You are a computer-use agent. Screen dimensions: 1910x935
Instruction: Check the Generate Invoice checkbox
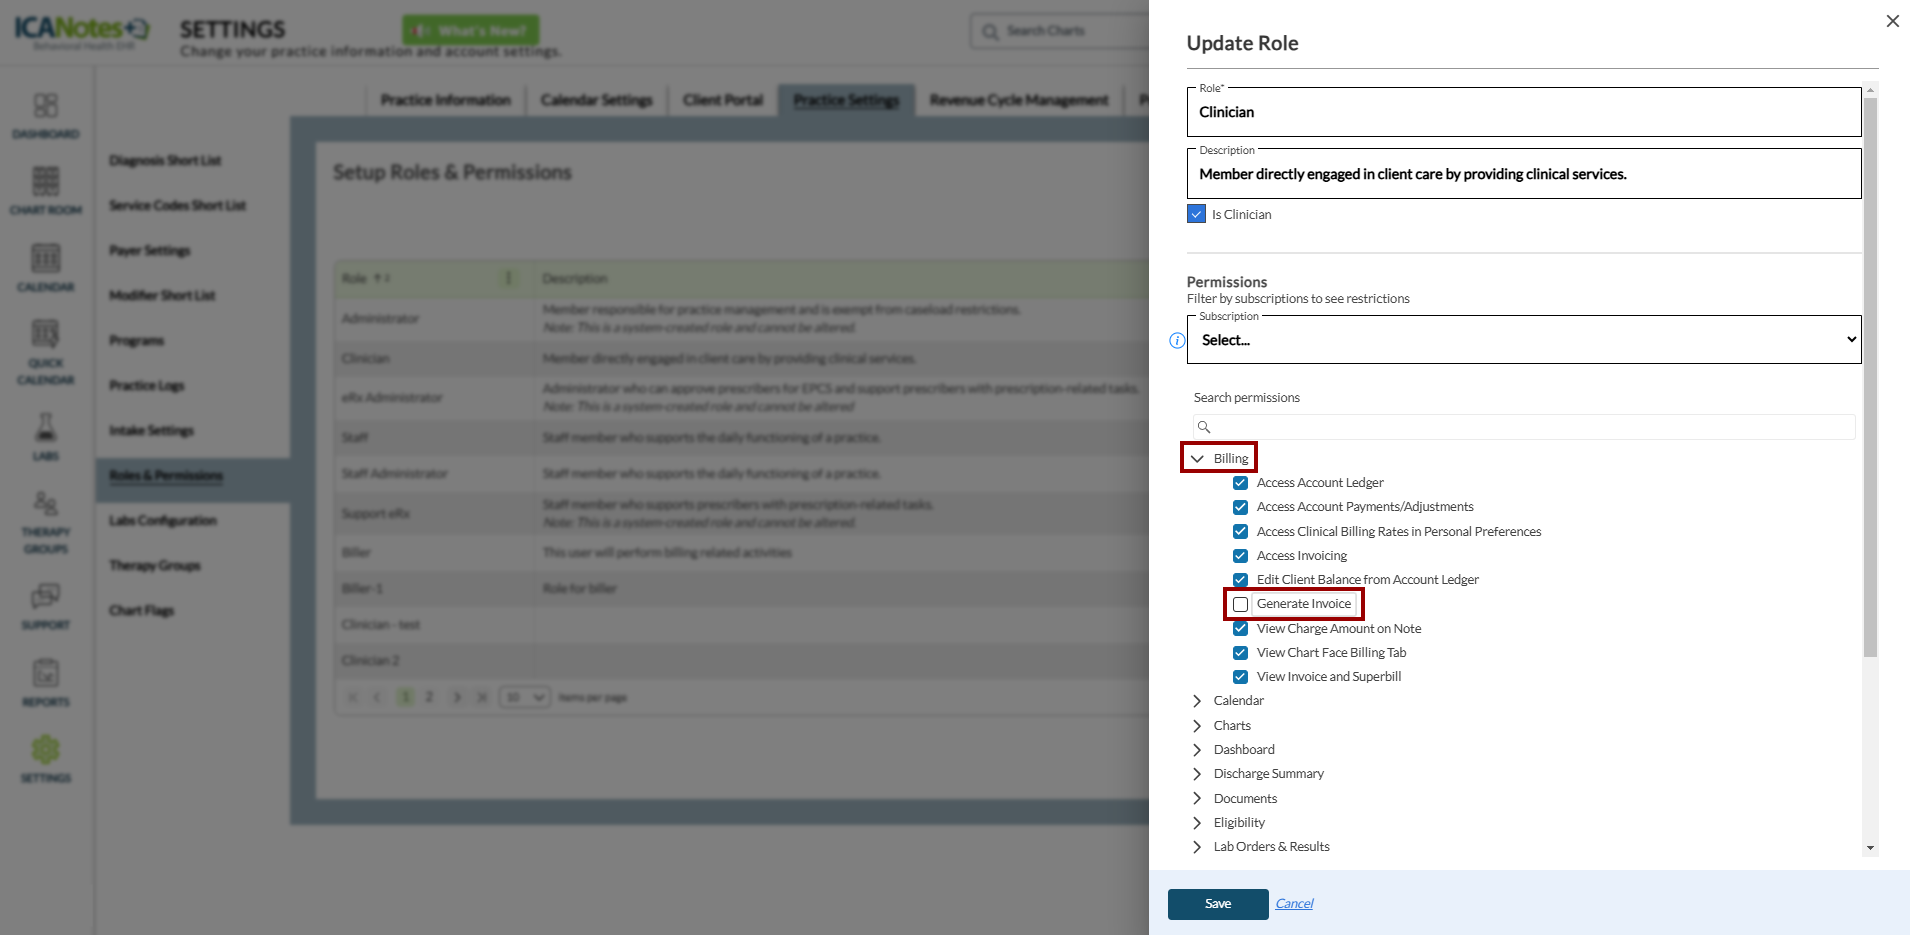coord(1240,604)
